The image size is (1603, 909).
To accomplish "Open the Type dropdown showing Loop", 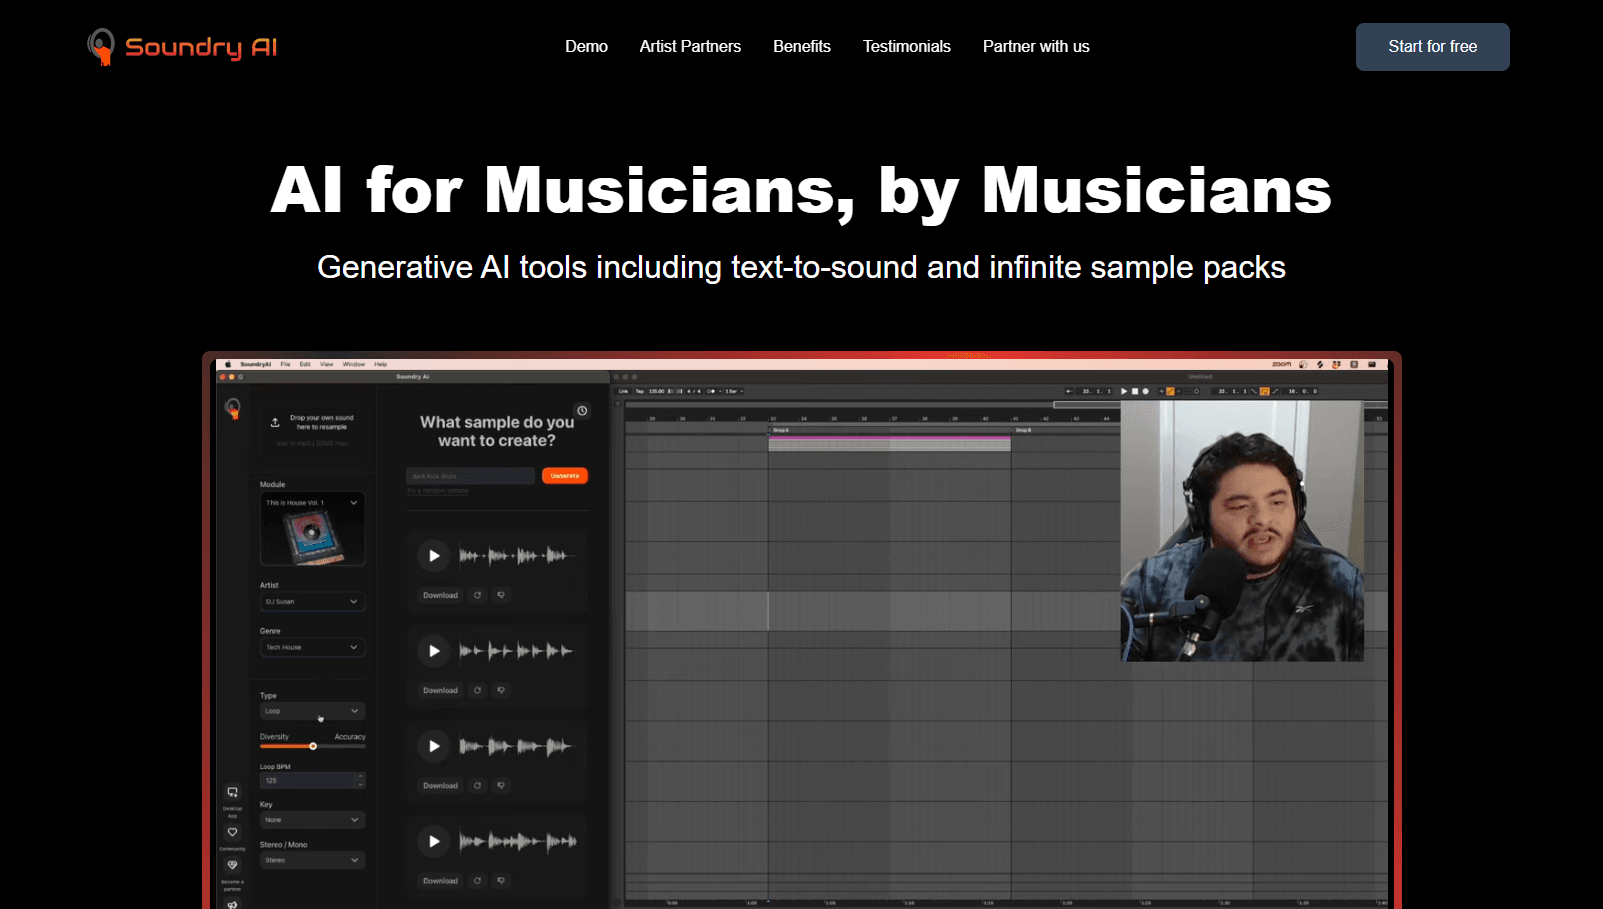I will pos(312,711).
